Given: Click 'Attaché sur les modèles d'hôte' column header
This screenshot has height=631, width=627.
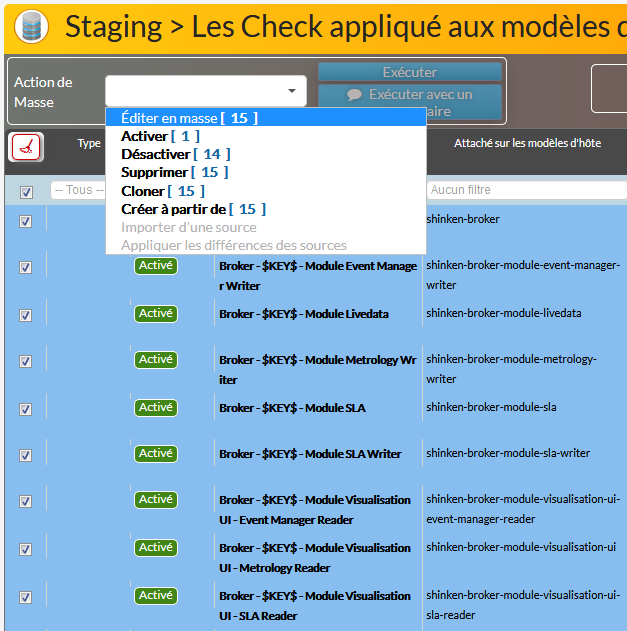Looking at the screenshot, I should tap(527, 143).
